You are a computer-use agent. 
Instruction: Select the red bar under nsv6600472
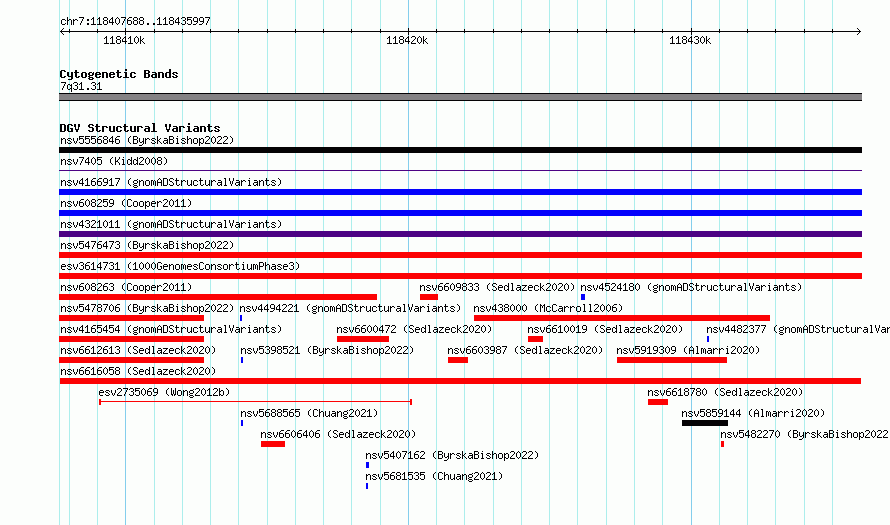[x=363, y=339]
